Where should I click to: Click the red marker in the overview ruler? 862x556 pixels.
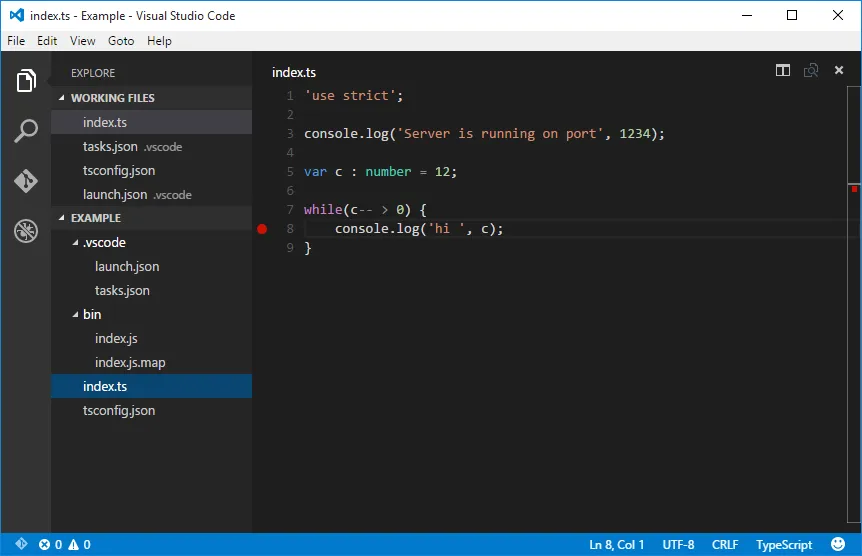pyautogui.click(x=855, y=187)
